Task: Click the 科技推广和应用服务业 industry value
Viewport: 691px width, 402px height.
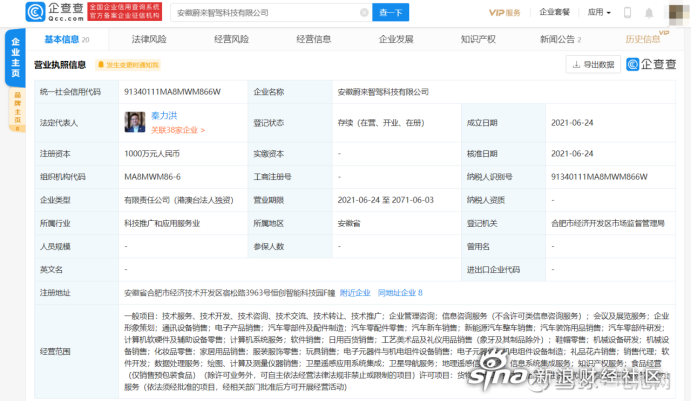Action: tap(162, 223)
